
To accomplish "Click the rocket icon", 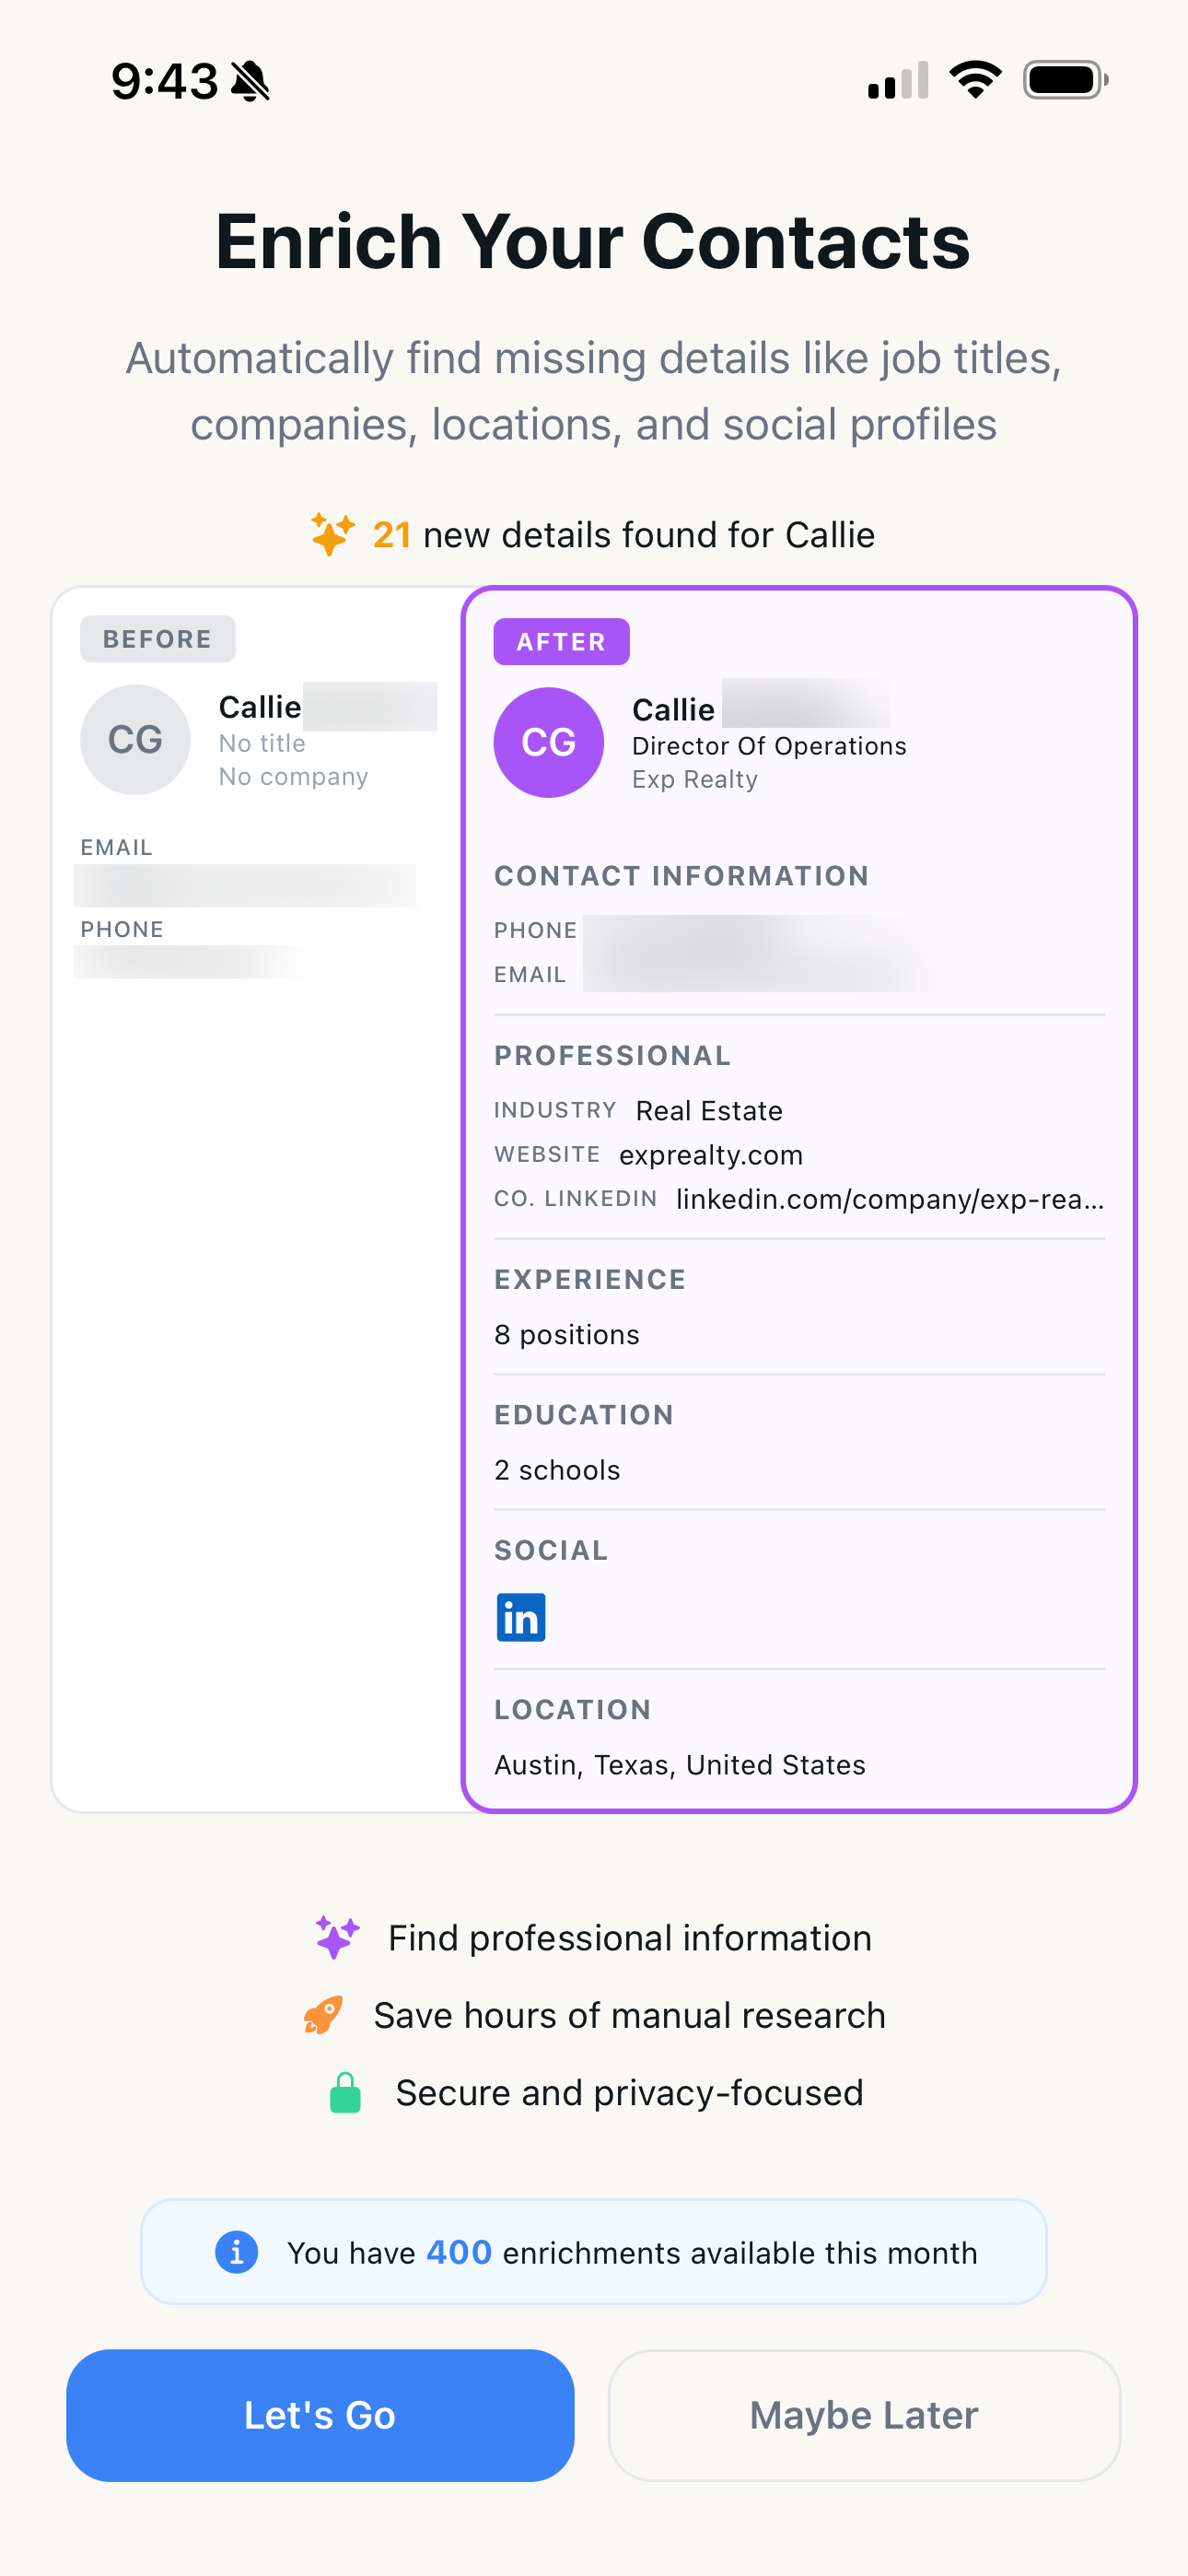I will point(323,2015).
